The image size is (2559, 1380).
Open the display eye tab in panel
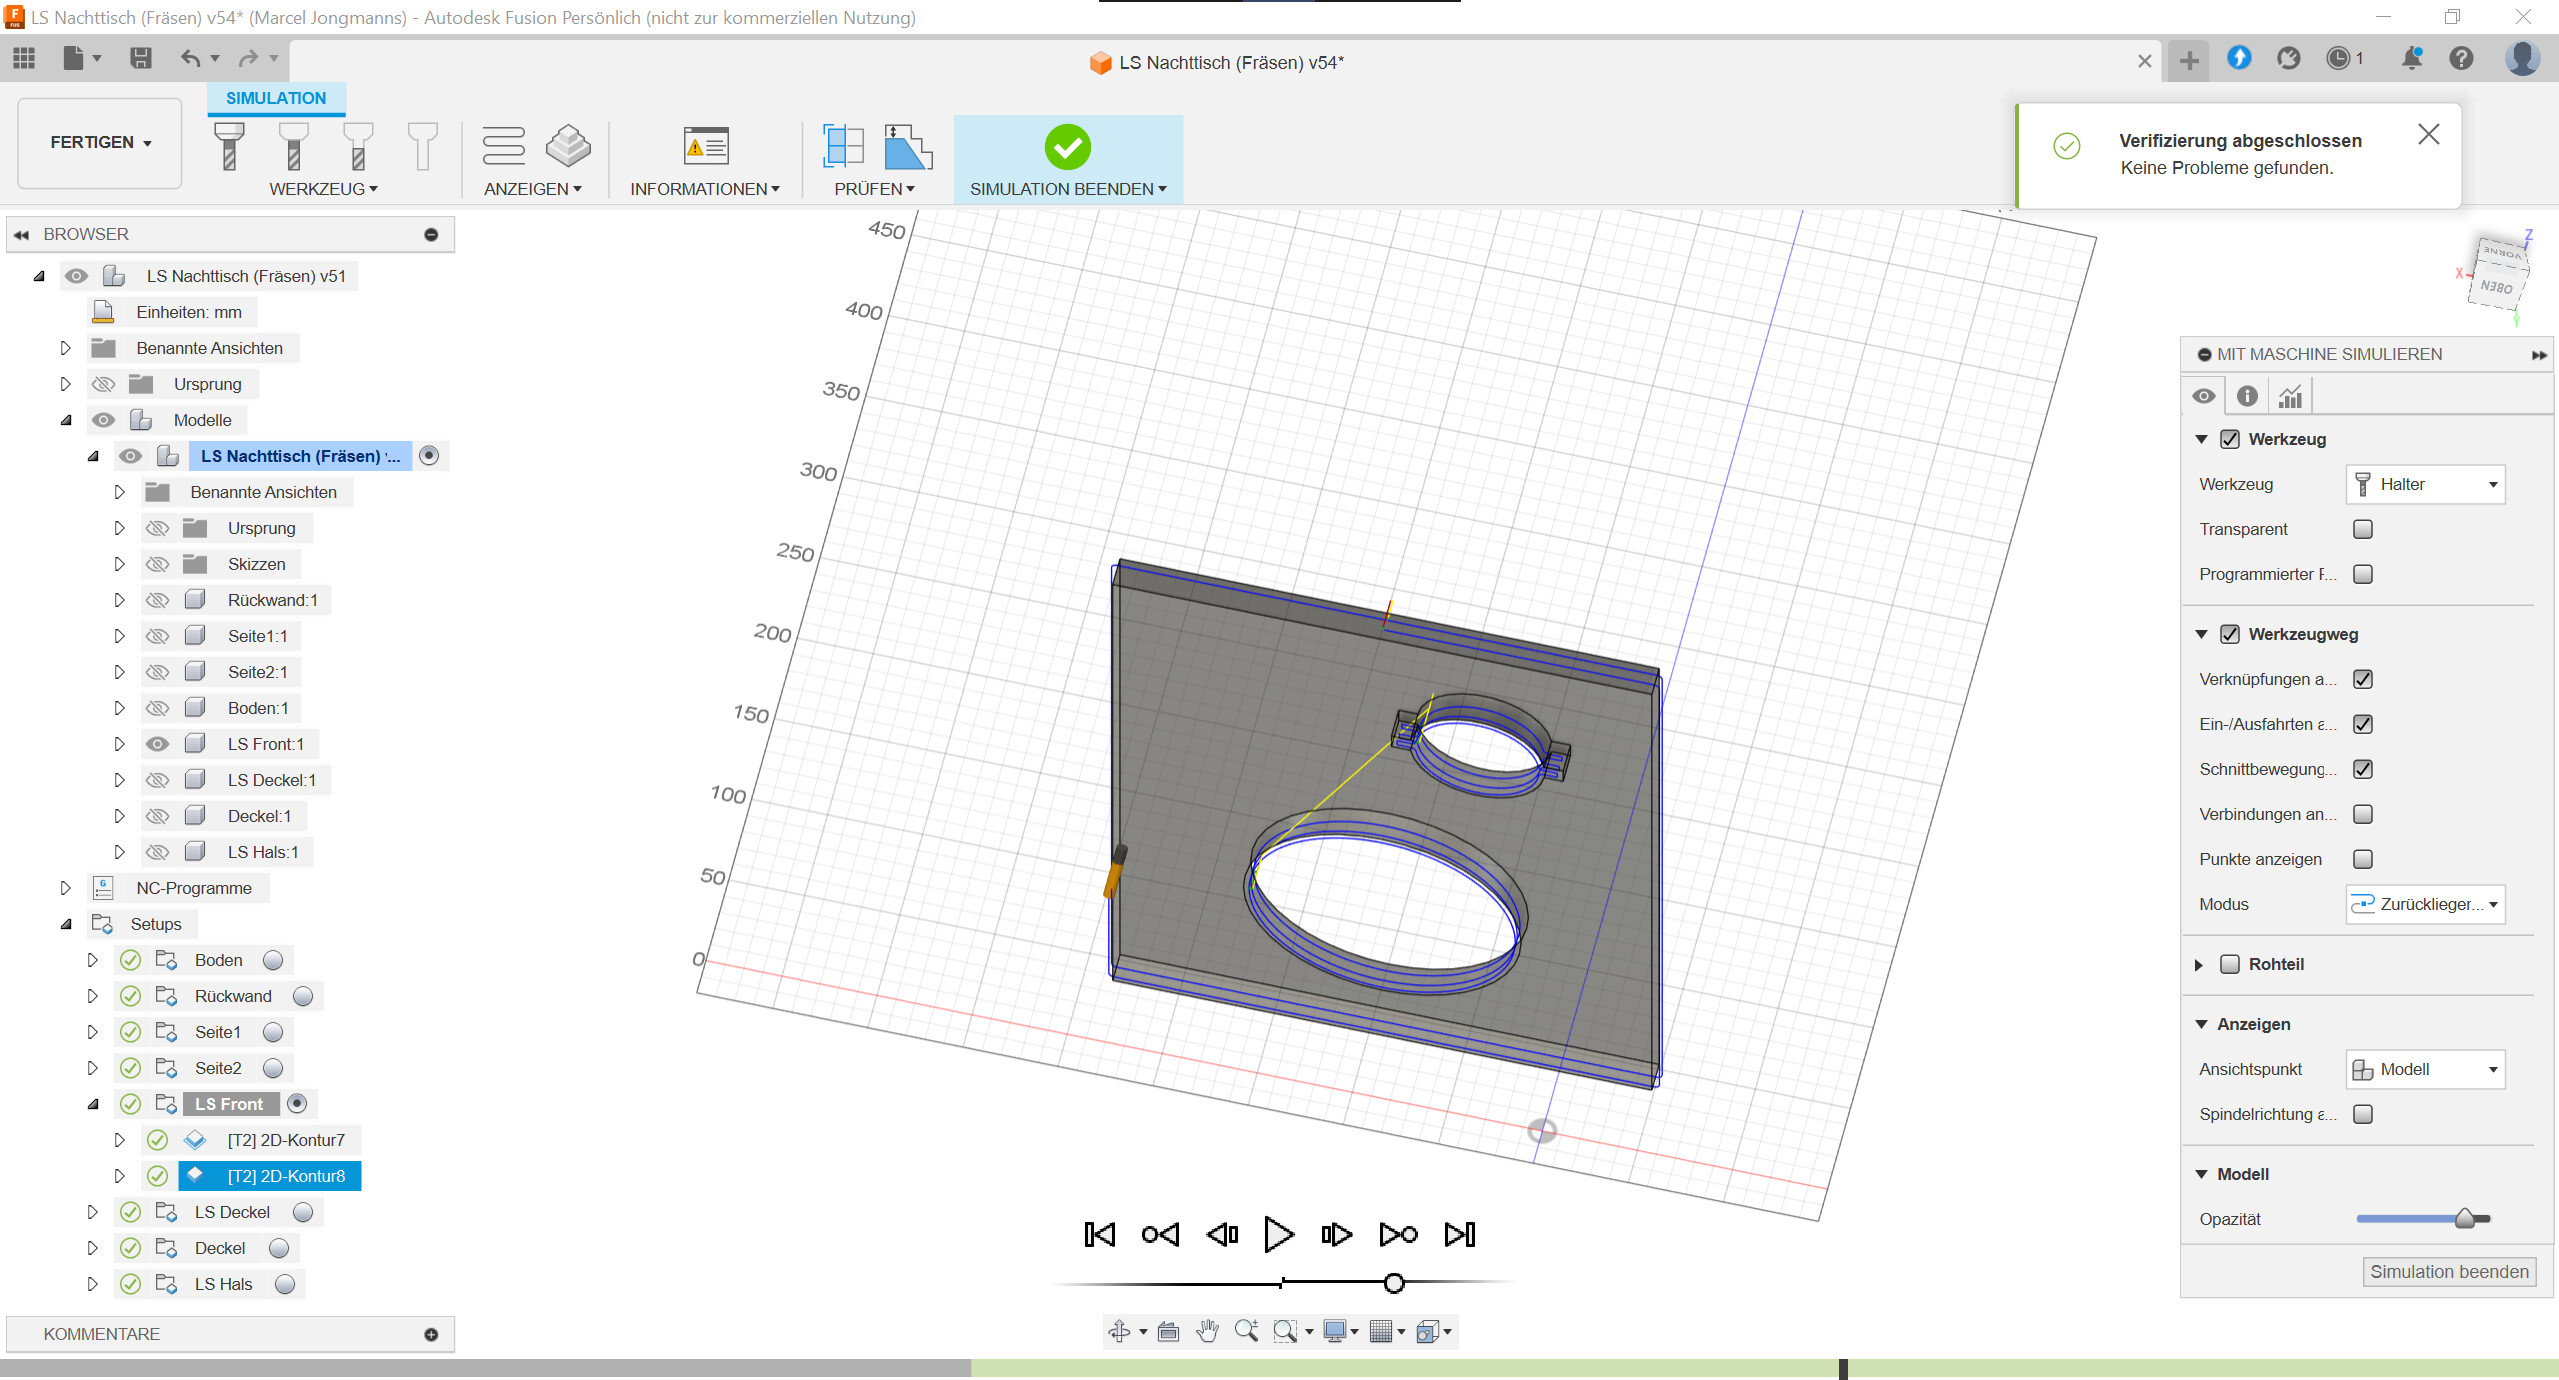point(2204,396)
